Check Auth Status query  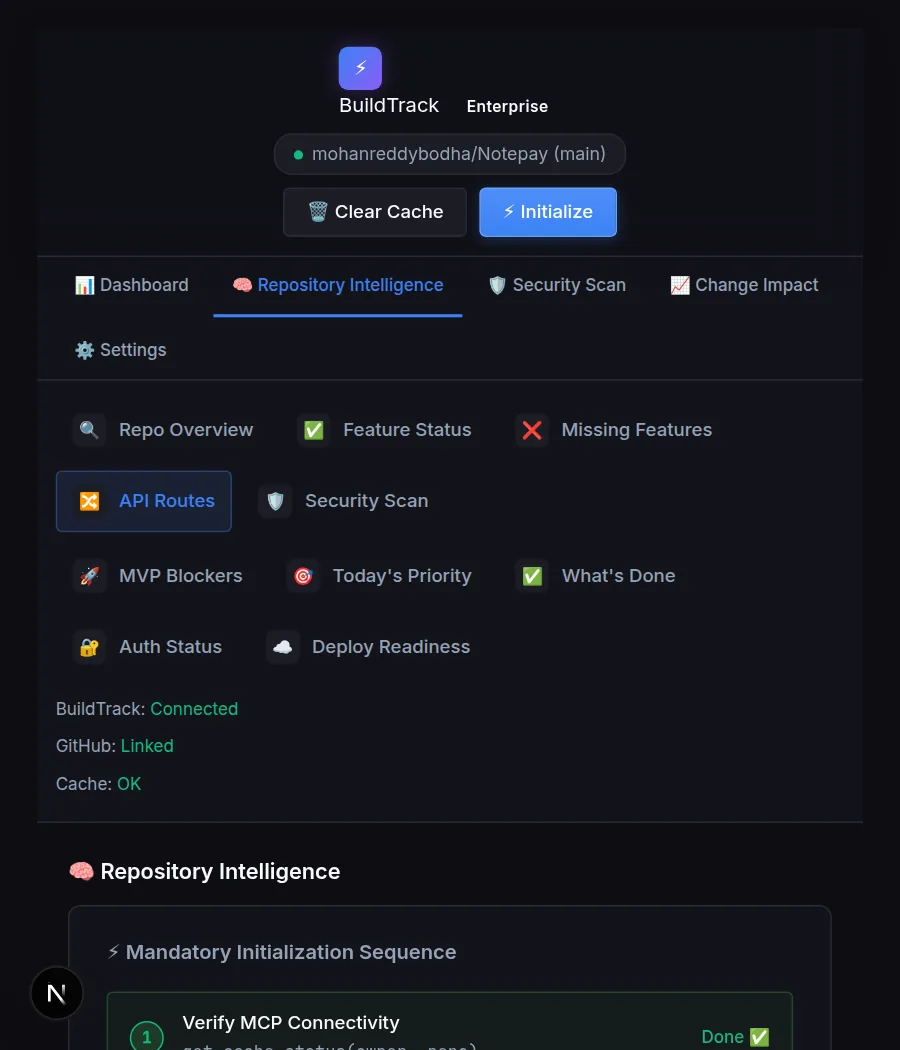[147, 647]
